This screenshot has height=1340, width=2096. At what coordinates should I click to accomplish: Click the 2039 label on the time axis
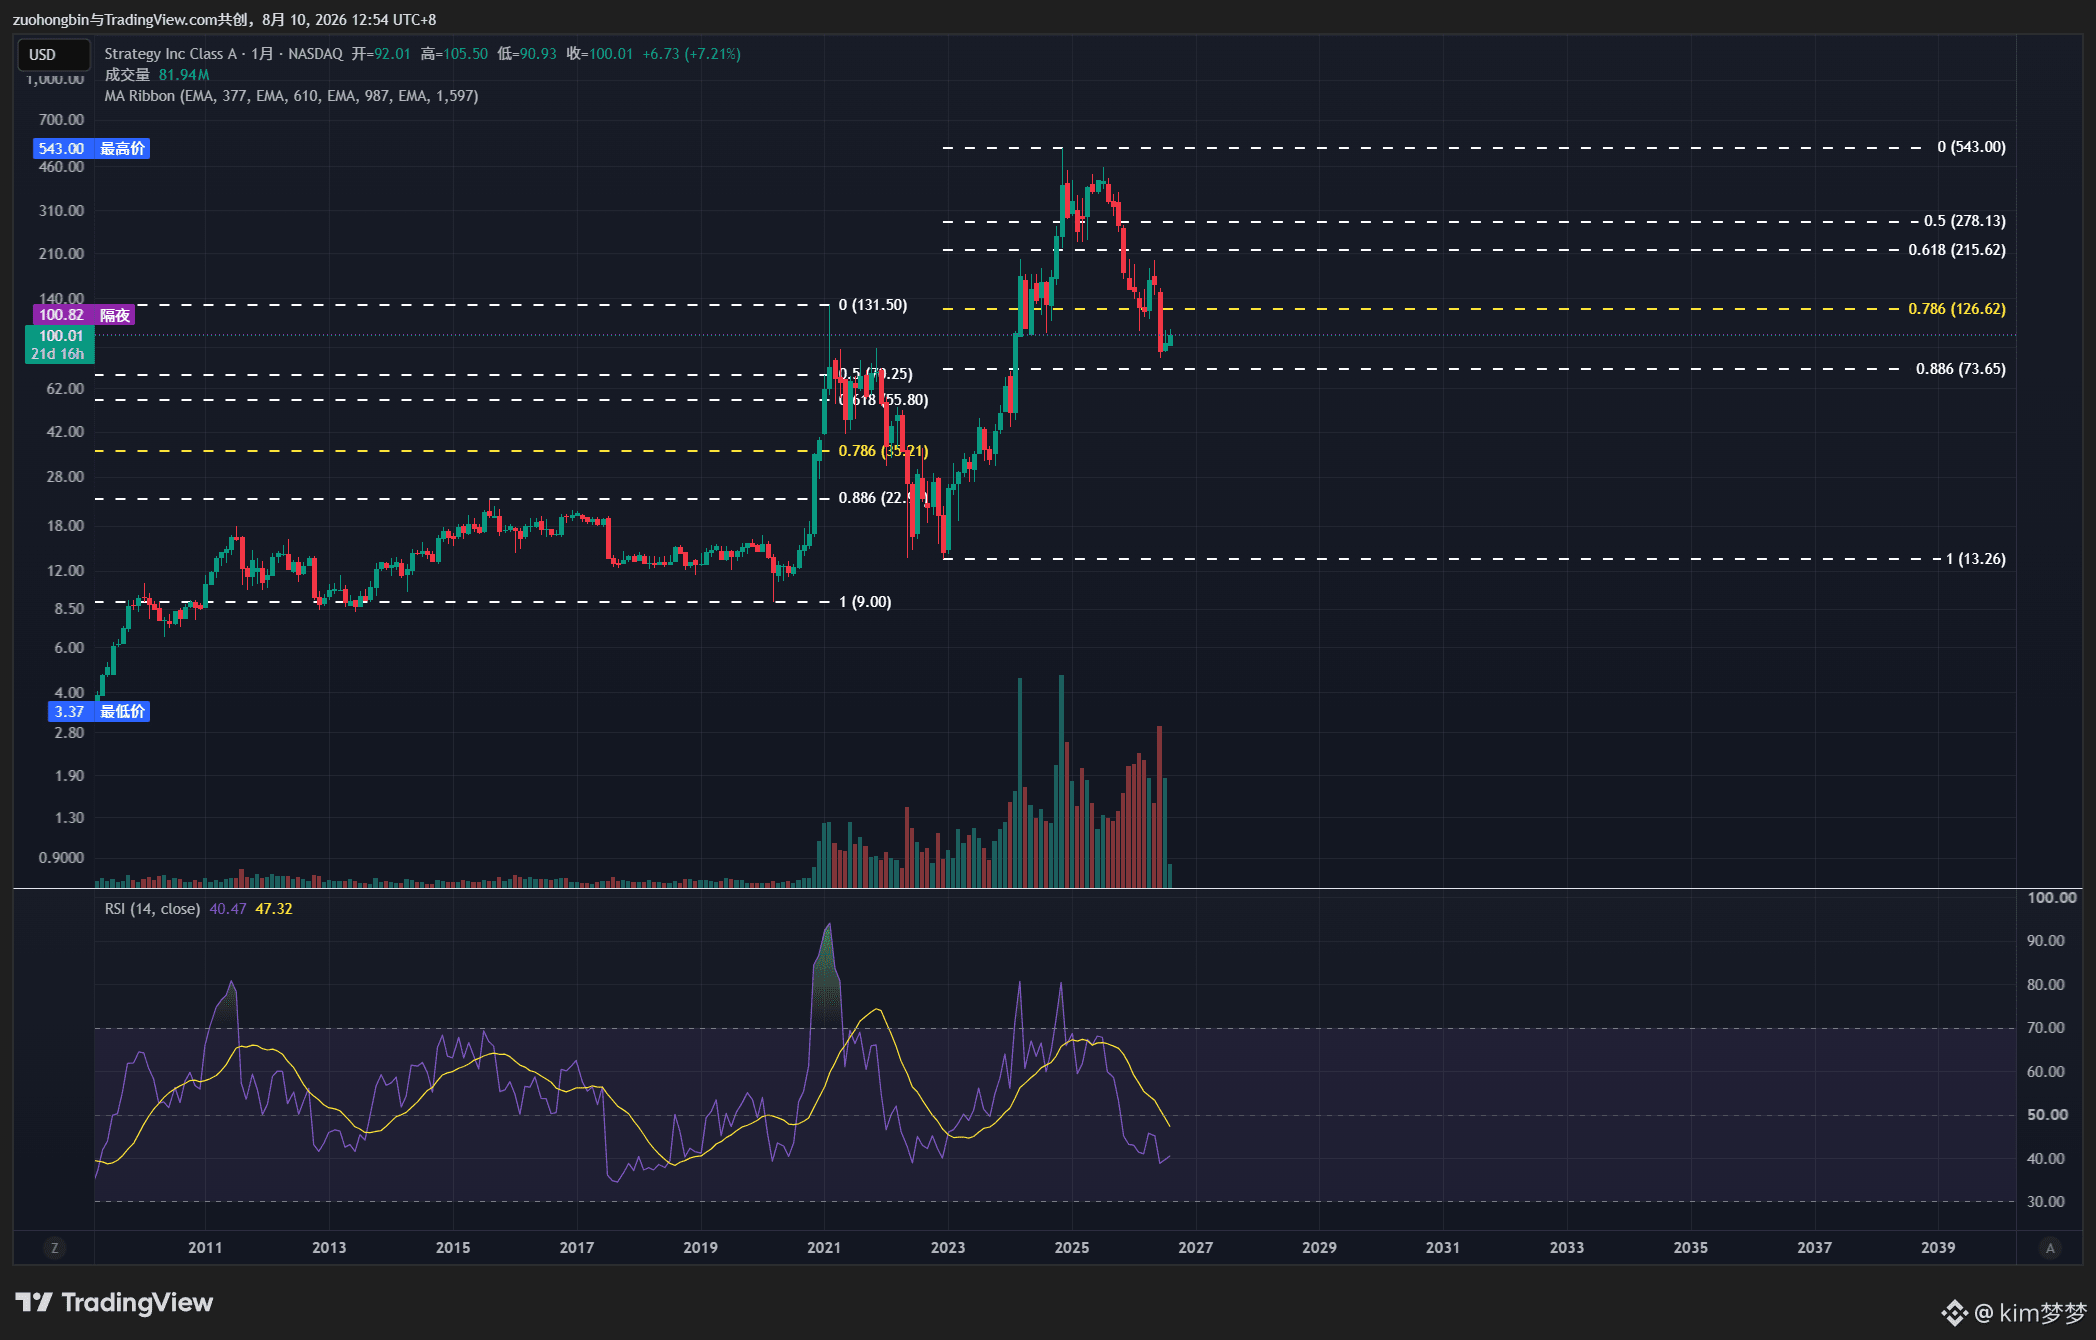(1938, 1248)
